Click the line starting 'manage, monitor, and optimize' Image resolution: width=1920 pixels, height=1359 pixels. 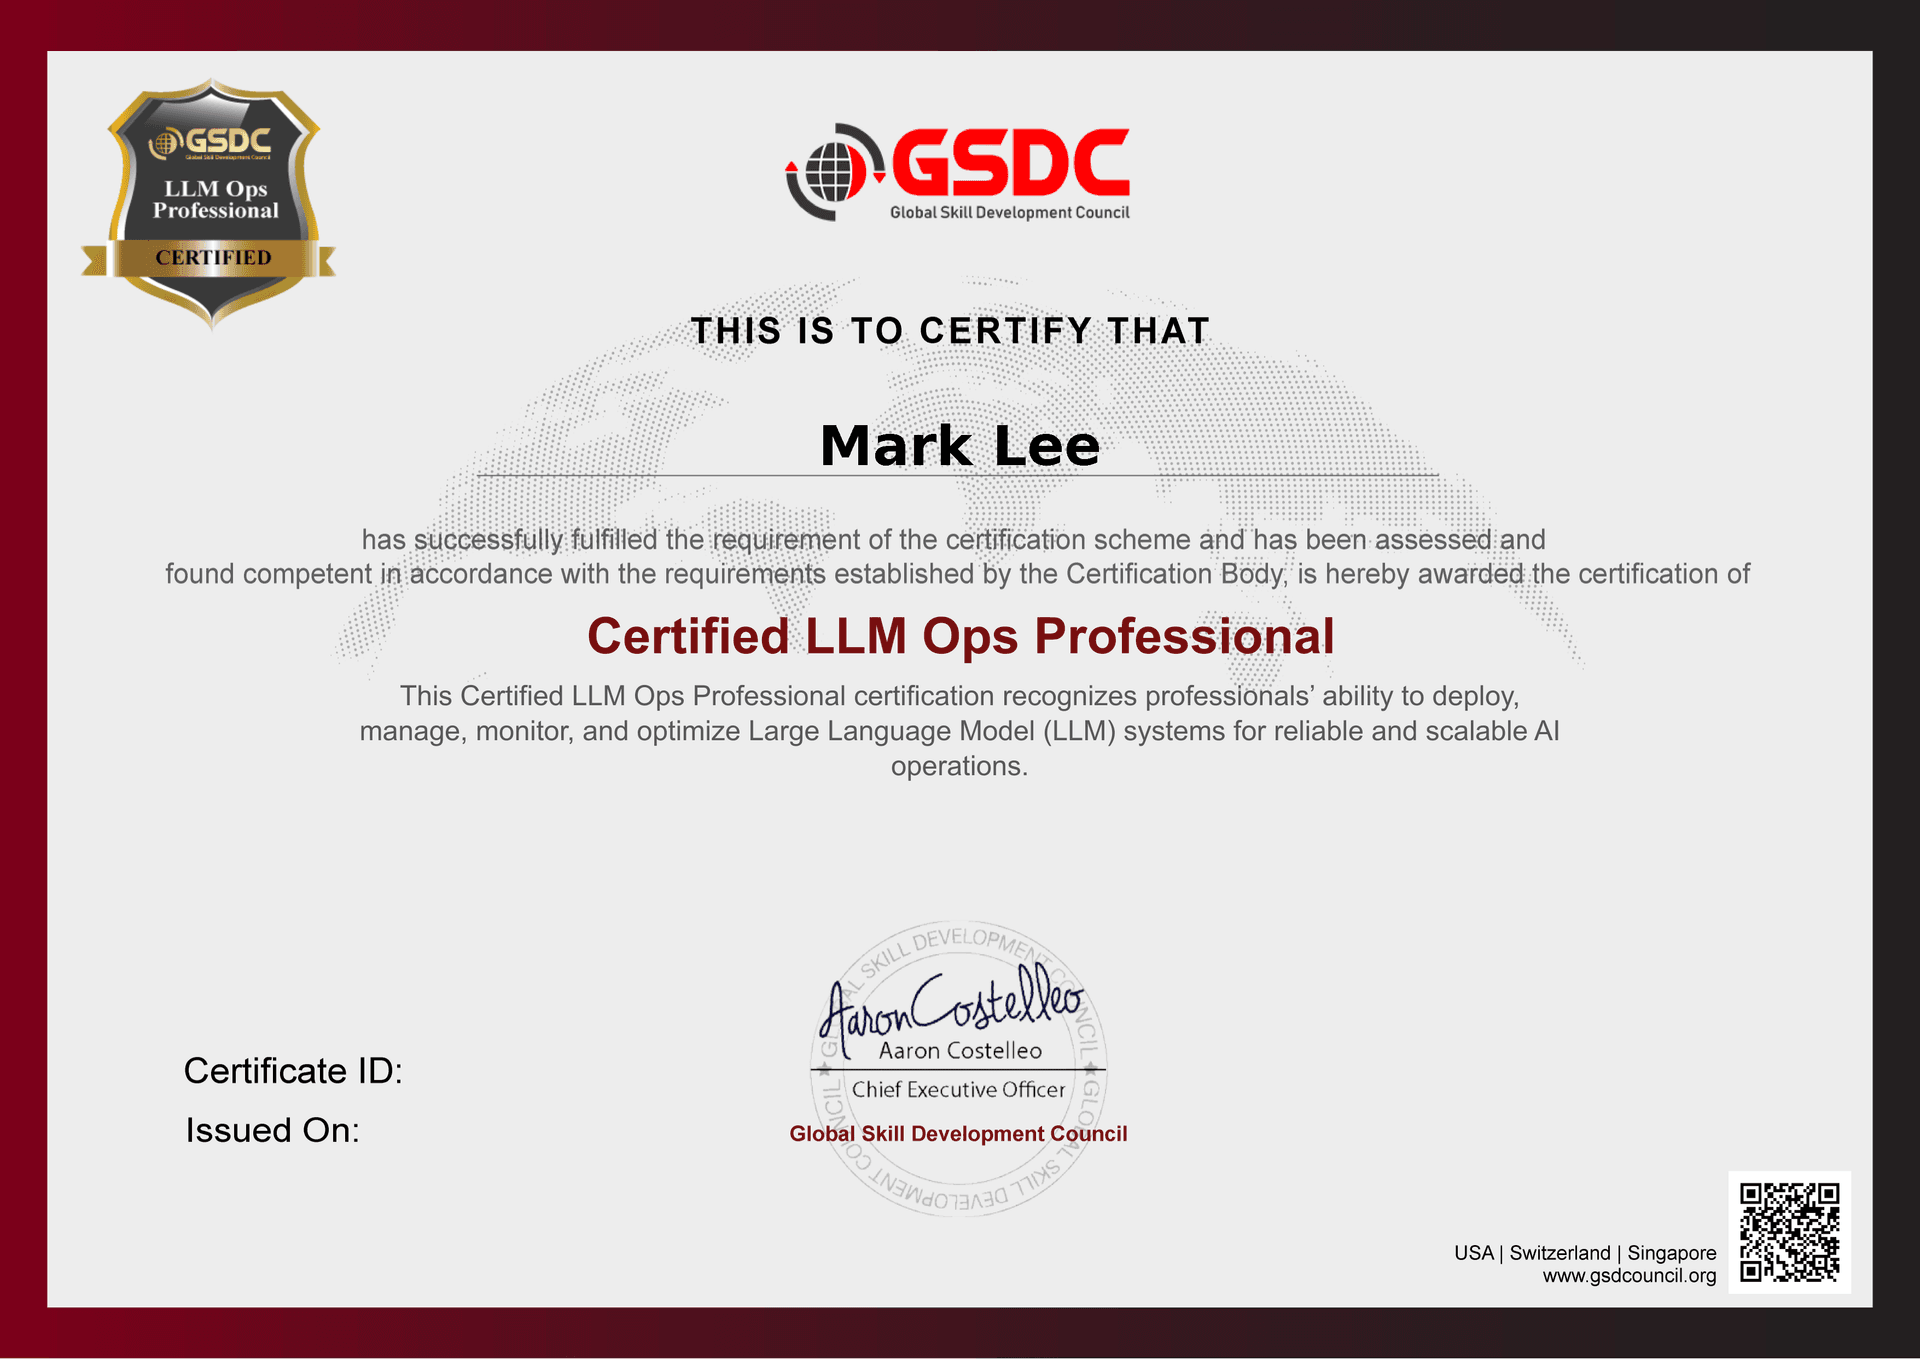click(x=960, y=731)
